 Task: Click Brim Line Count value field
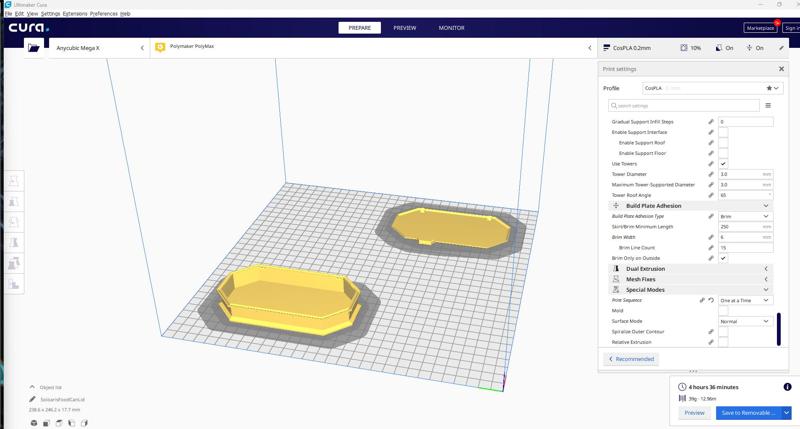745,248
